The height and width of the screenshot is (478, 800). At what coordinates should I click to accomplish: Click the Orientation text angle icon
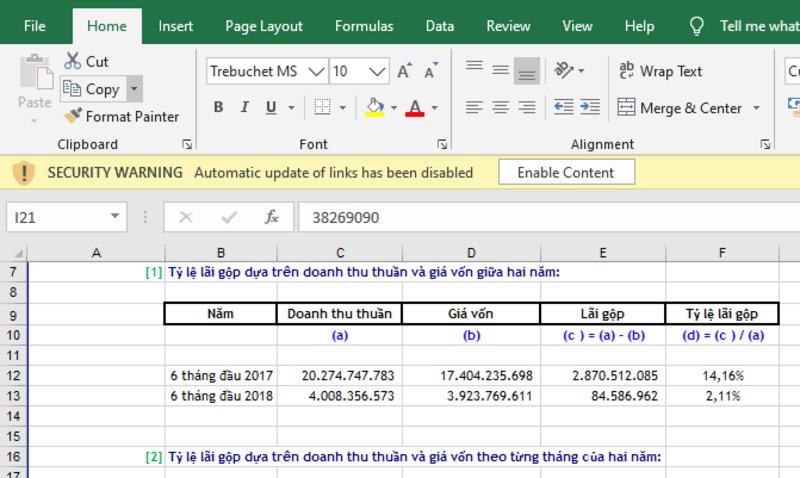565,71
